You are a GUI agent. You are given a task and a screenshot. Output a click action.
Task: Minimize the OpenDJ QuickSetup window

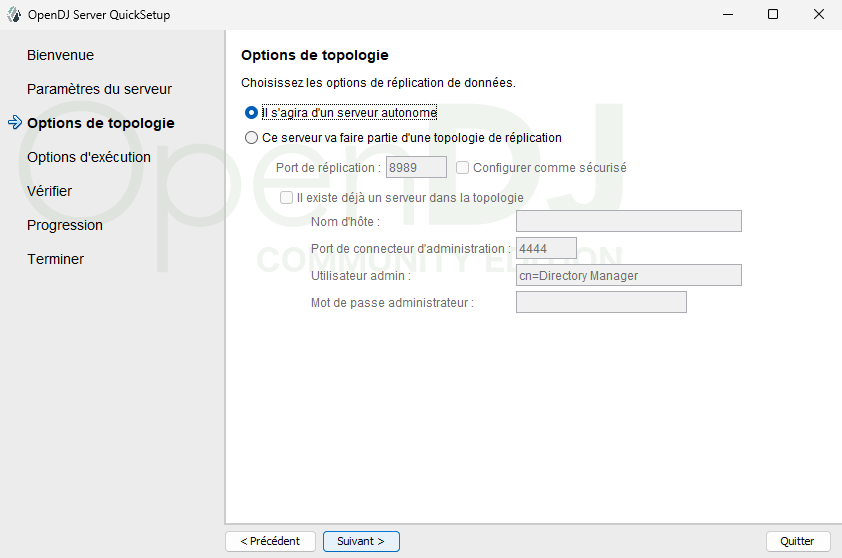(x=727, y=15)
